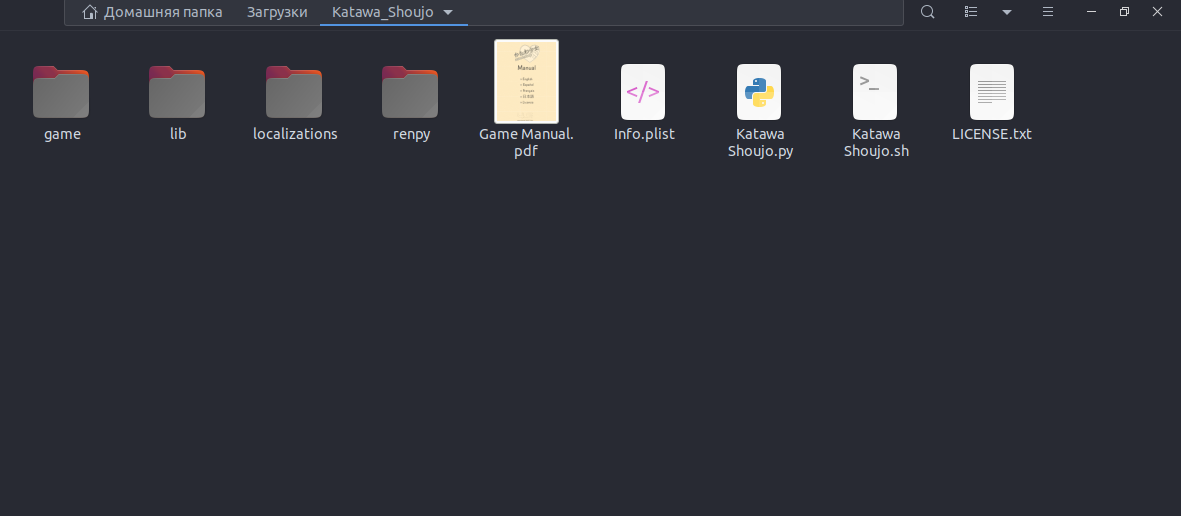
Task: Open the hamburger main menu
Action: pos(1048,12)
